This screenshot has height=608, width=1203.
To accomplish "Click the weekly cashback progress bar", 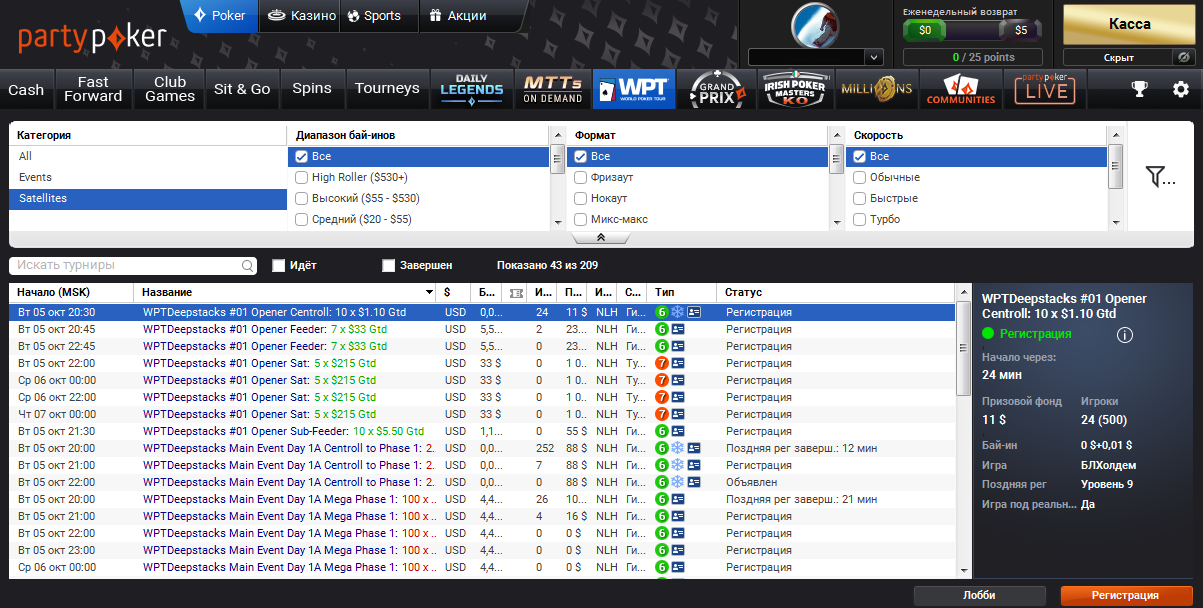I will tap(972, 30).
